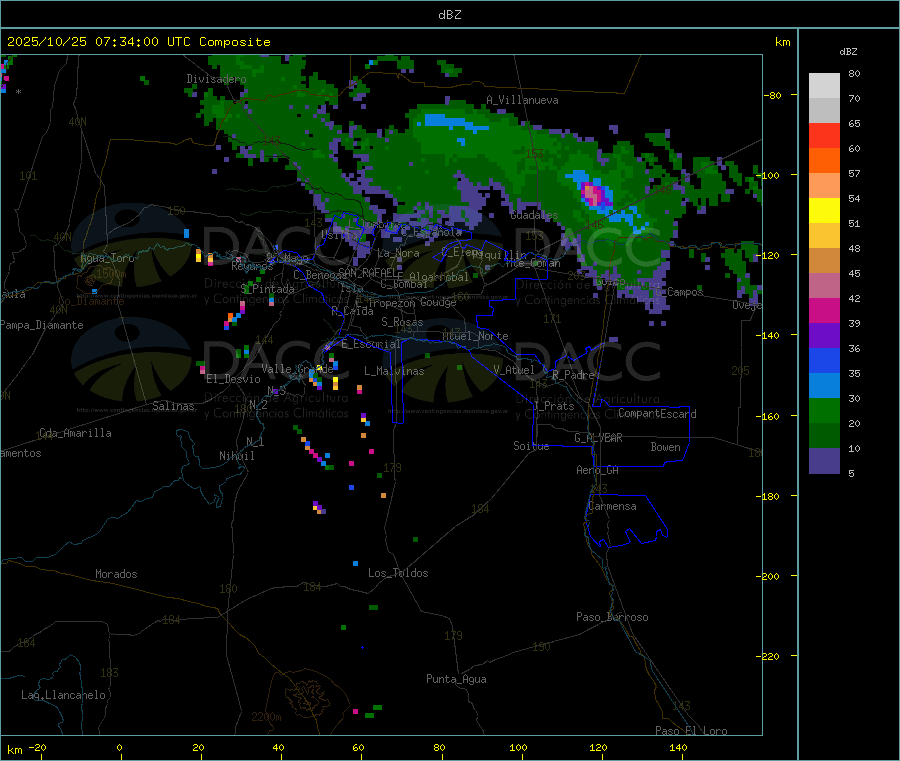The height and width of the screenshot is (761, 900).
Task: Select the 5 dBZ purple color swatch
Action: [x=824, y=461]
